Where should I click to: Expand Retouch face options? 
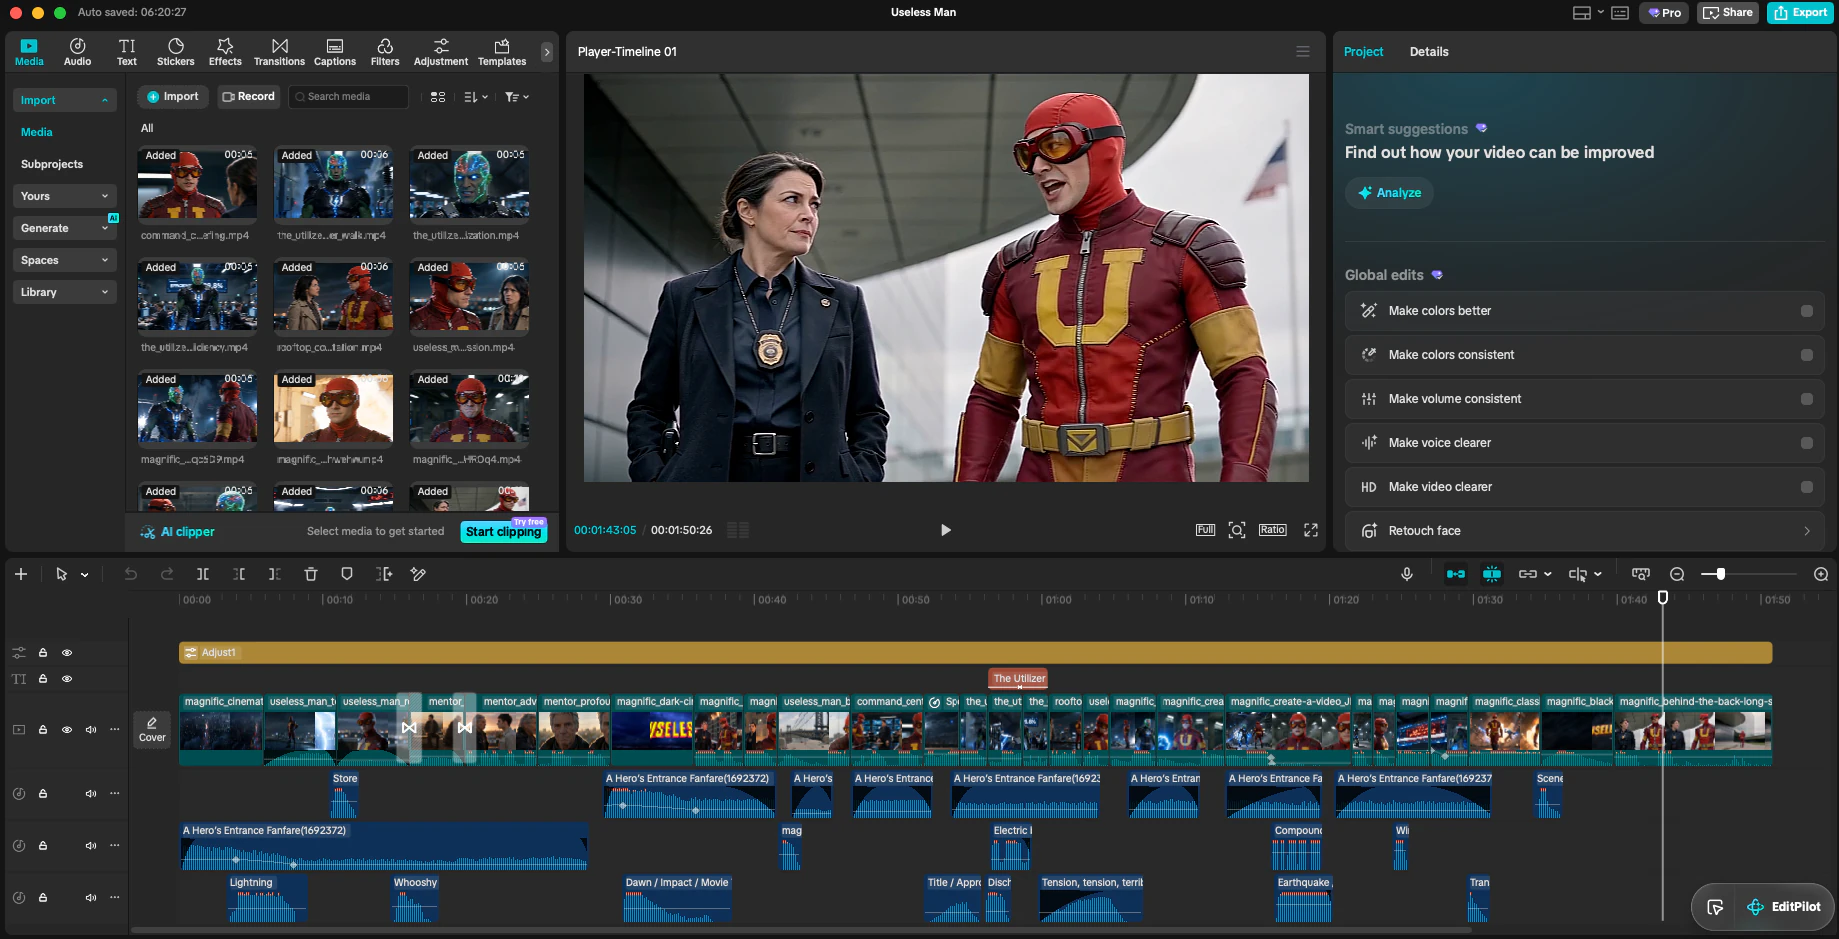click(1807, 531)
